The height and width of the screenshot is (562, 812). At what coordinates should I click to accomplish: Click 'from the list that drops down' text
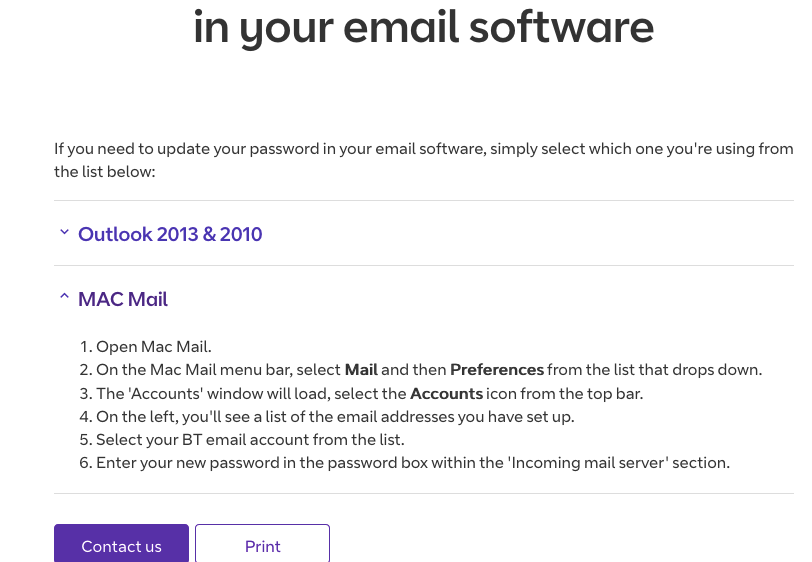coord(655,370)
